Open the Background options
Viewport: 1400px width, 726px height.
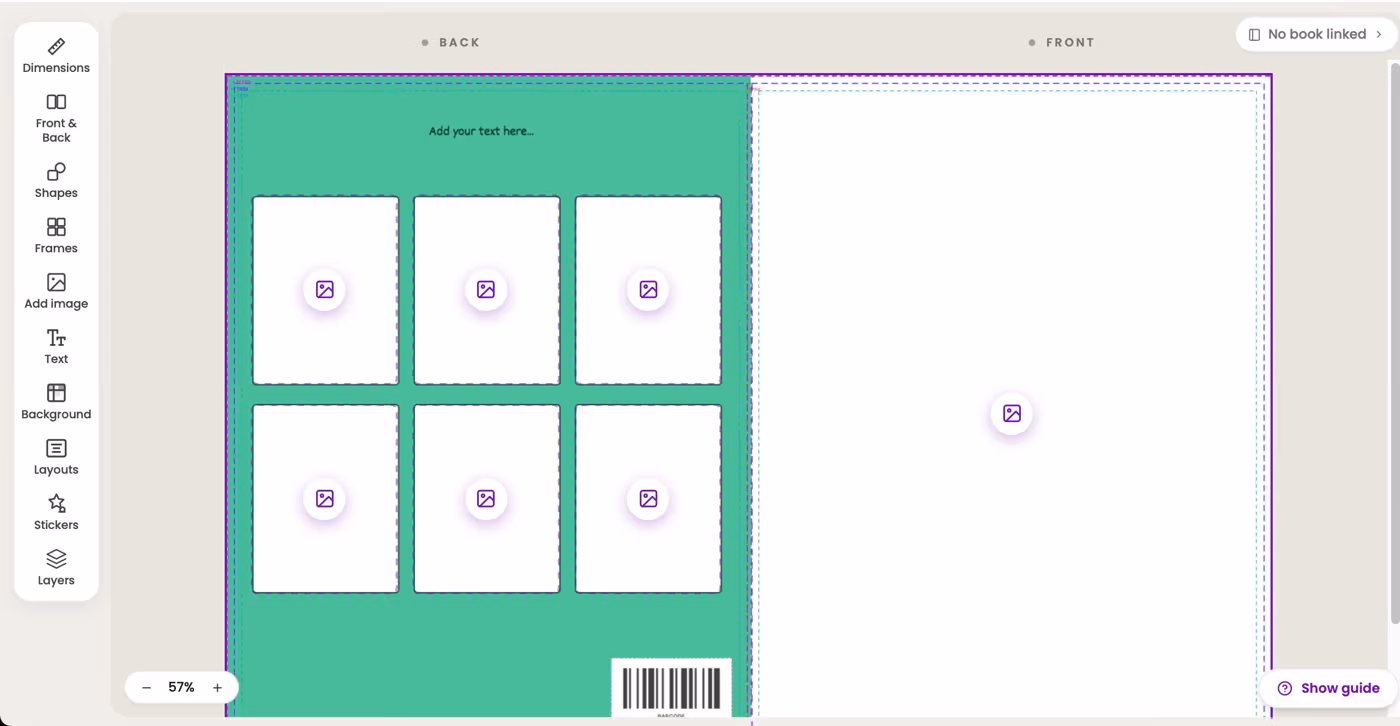[x=56, y=402]
